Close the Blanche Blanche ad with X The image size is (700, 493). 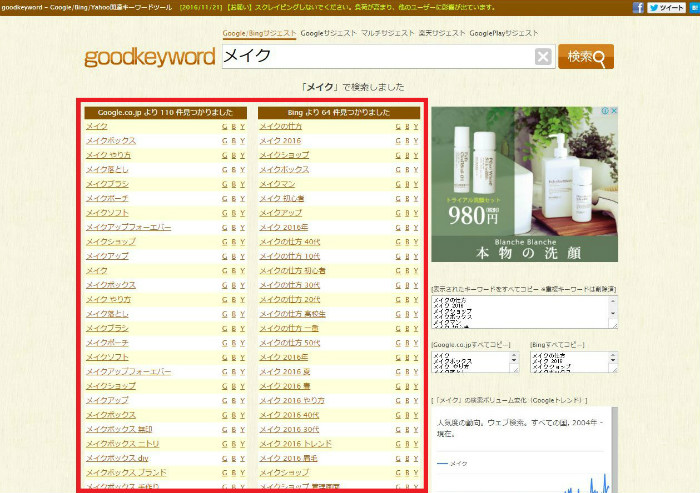tap(614, 111)
